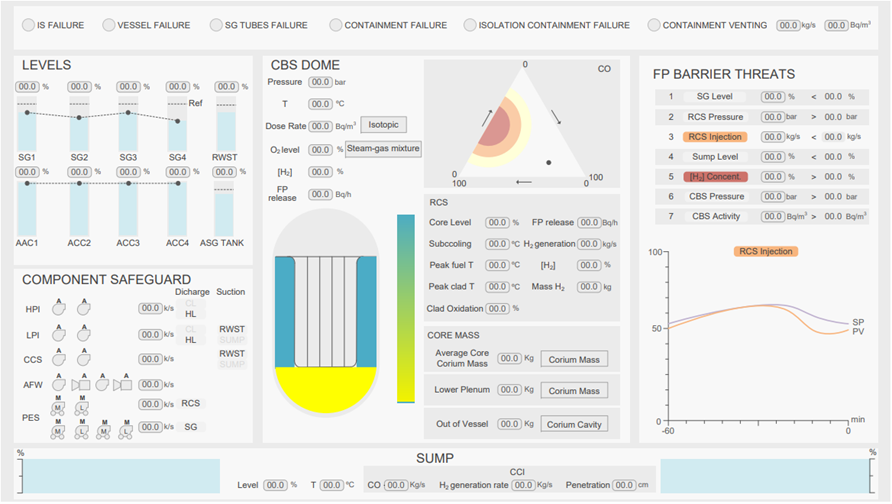The image size is (892, 504).
Task: Click the second PES RCS-row pump marked L
Action: pos(83,408)
